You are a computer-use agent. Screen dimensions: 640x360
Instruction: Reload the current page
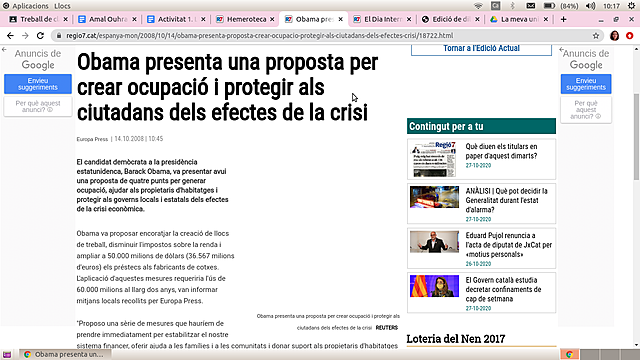pos(40,36)
